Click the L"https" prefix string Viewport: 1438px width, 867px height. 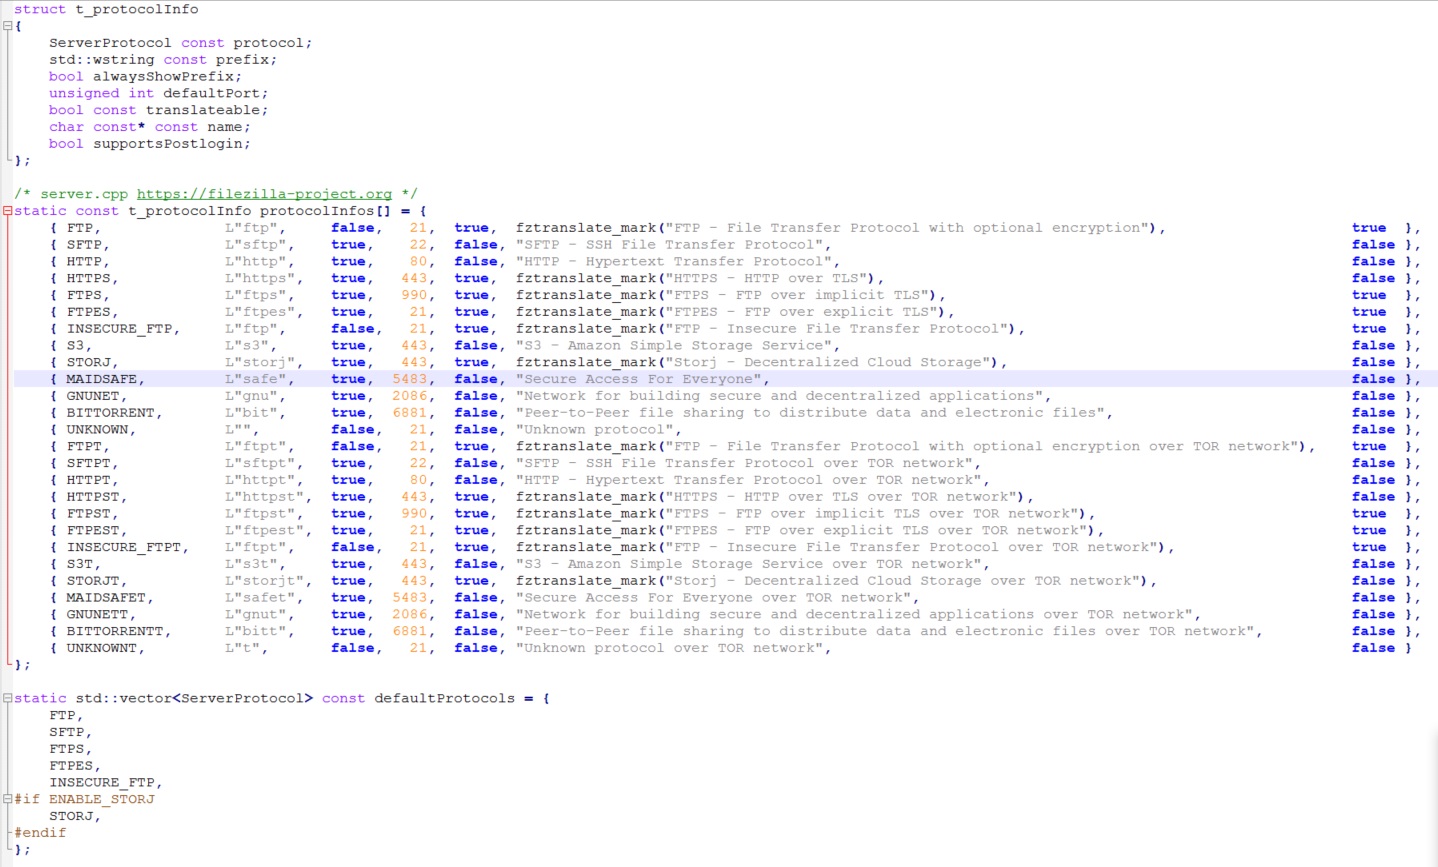(x=260, y=278)
